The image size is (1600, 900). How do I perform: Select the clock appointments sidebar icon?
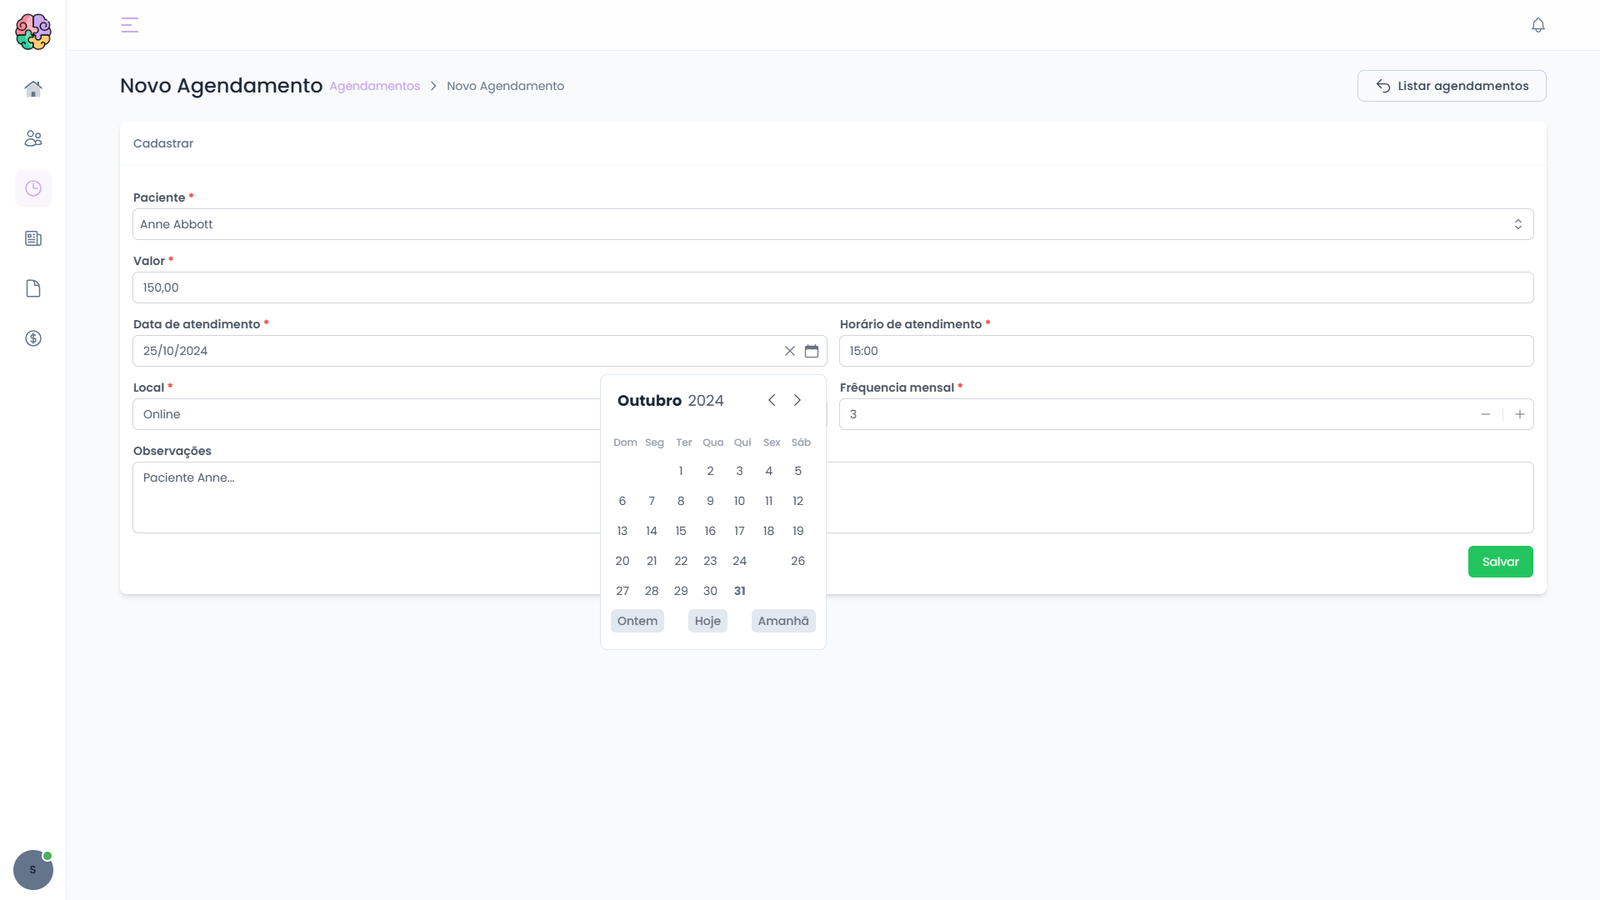(33, 189)
